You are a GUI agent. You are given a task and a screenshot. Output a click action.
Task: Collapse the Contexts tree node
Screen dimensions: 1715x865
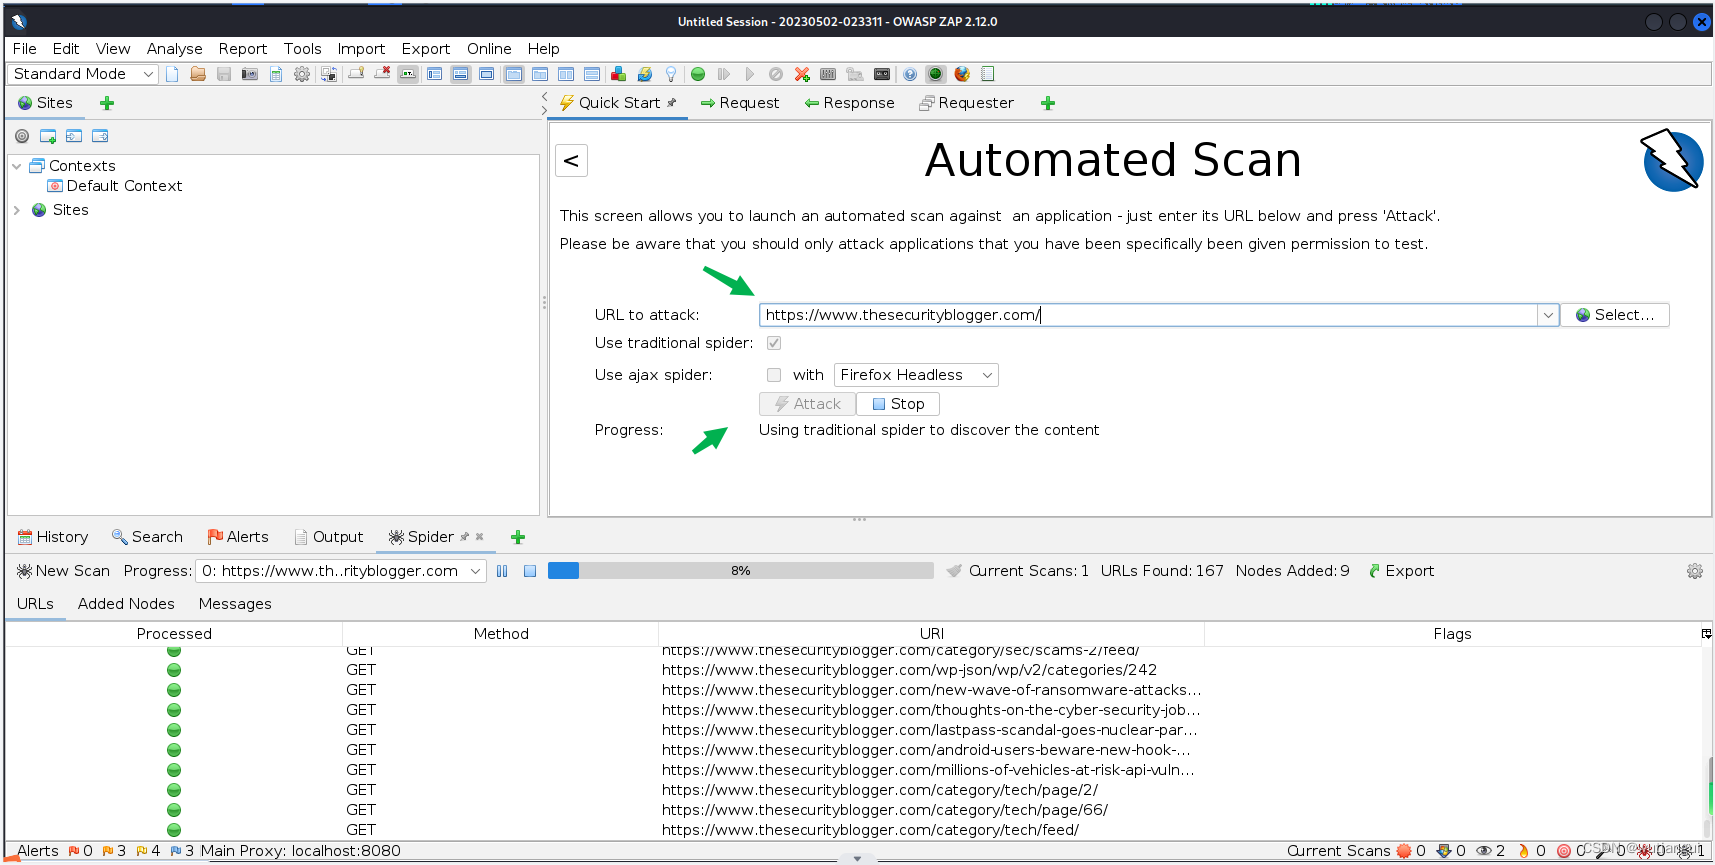point(16,166)
